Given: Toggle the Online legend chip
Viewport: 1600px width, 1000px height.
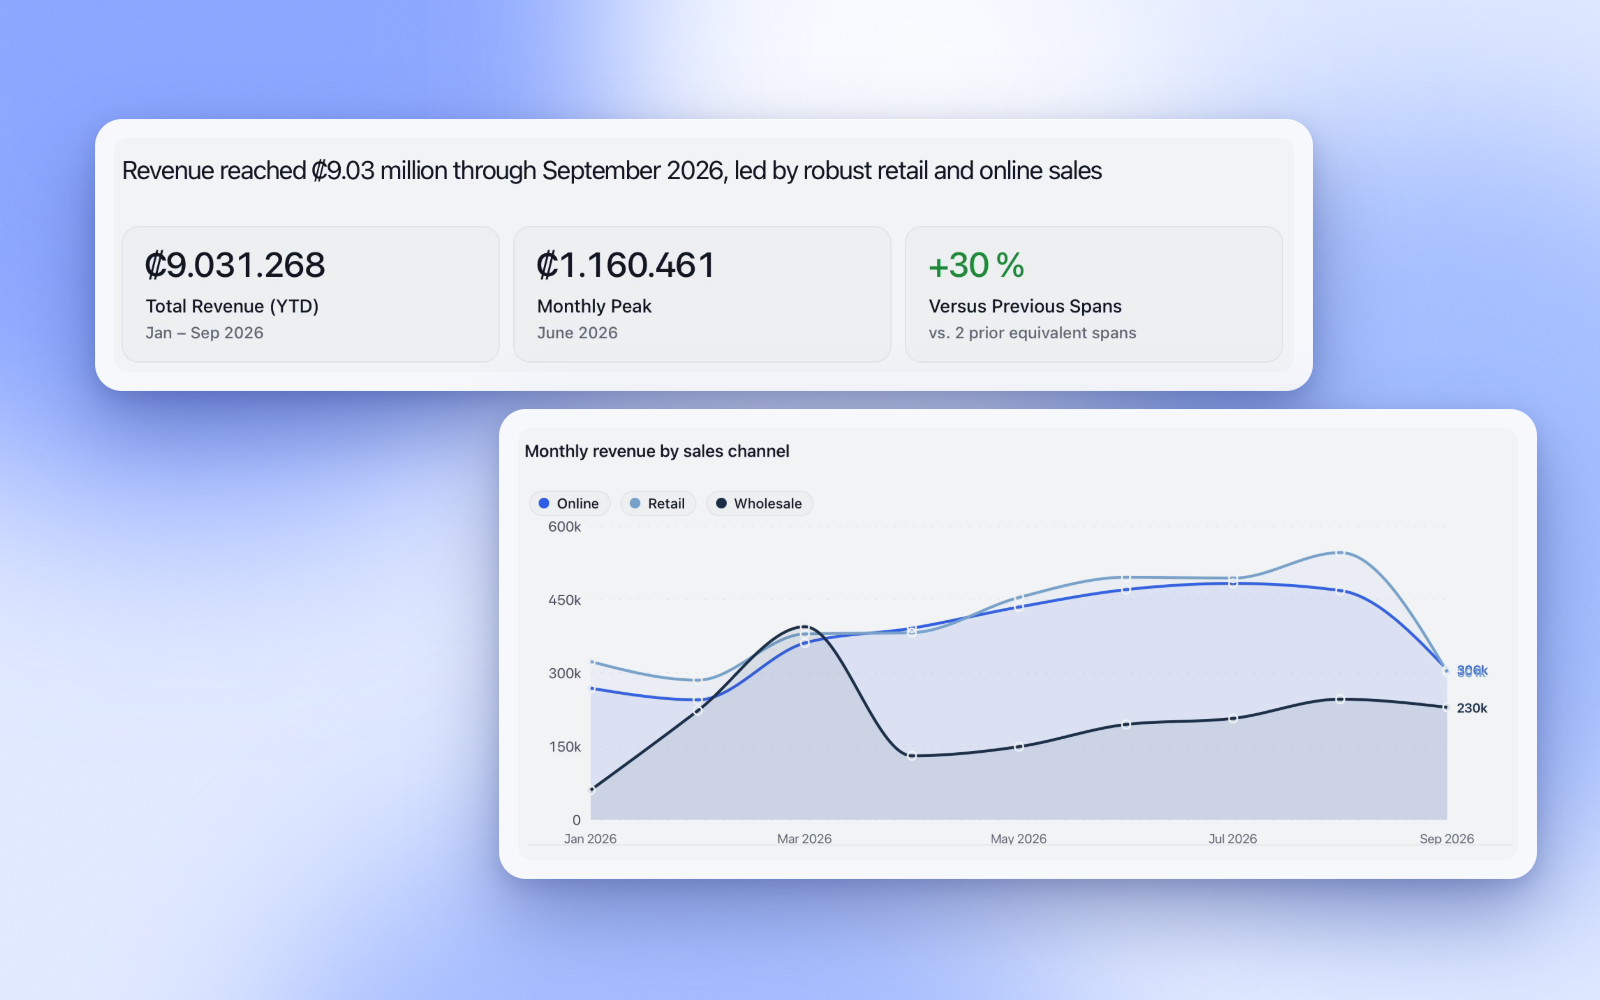Looking at the screenshot, I should tap(569, 503).
